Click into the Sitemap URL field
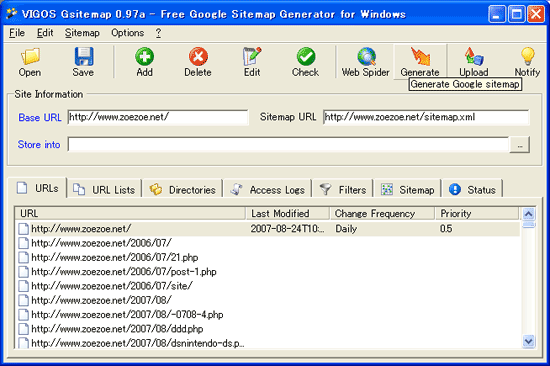This screenshot has height=366, width=550. coord(426,117)
